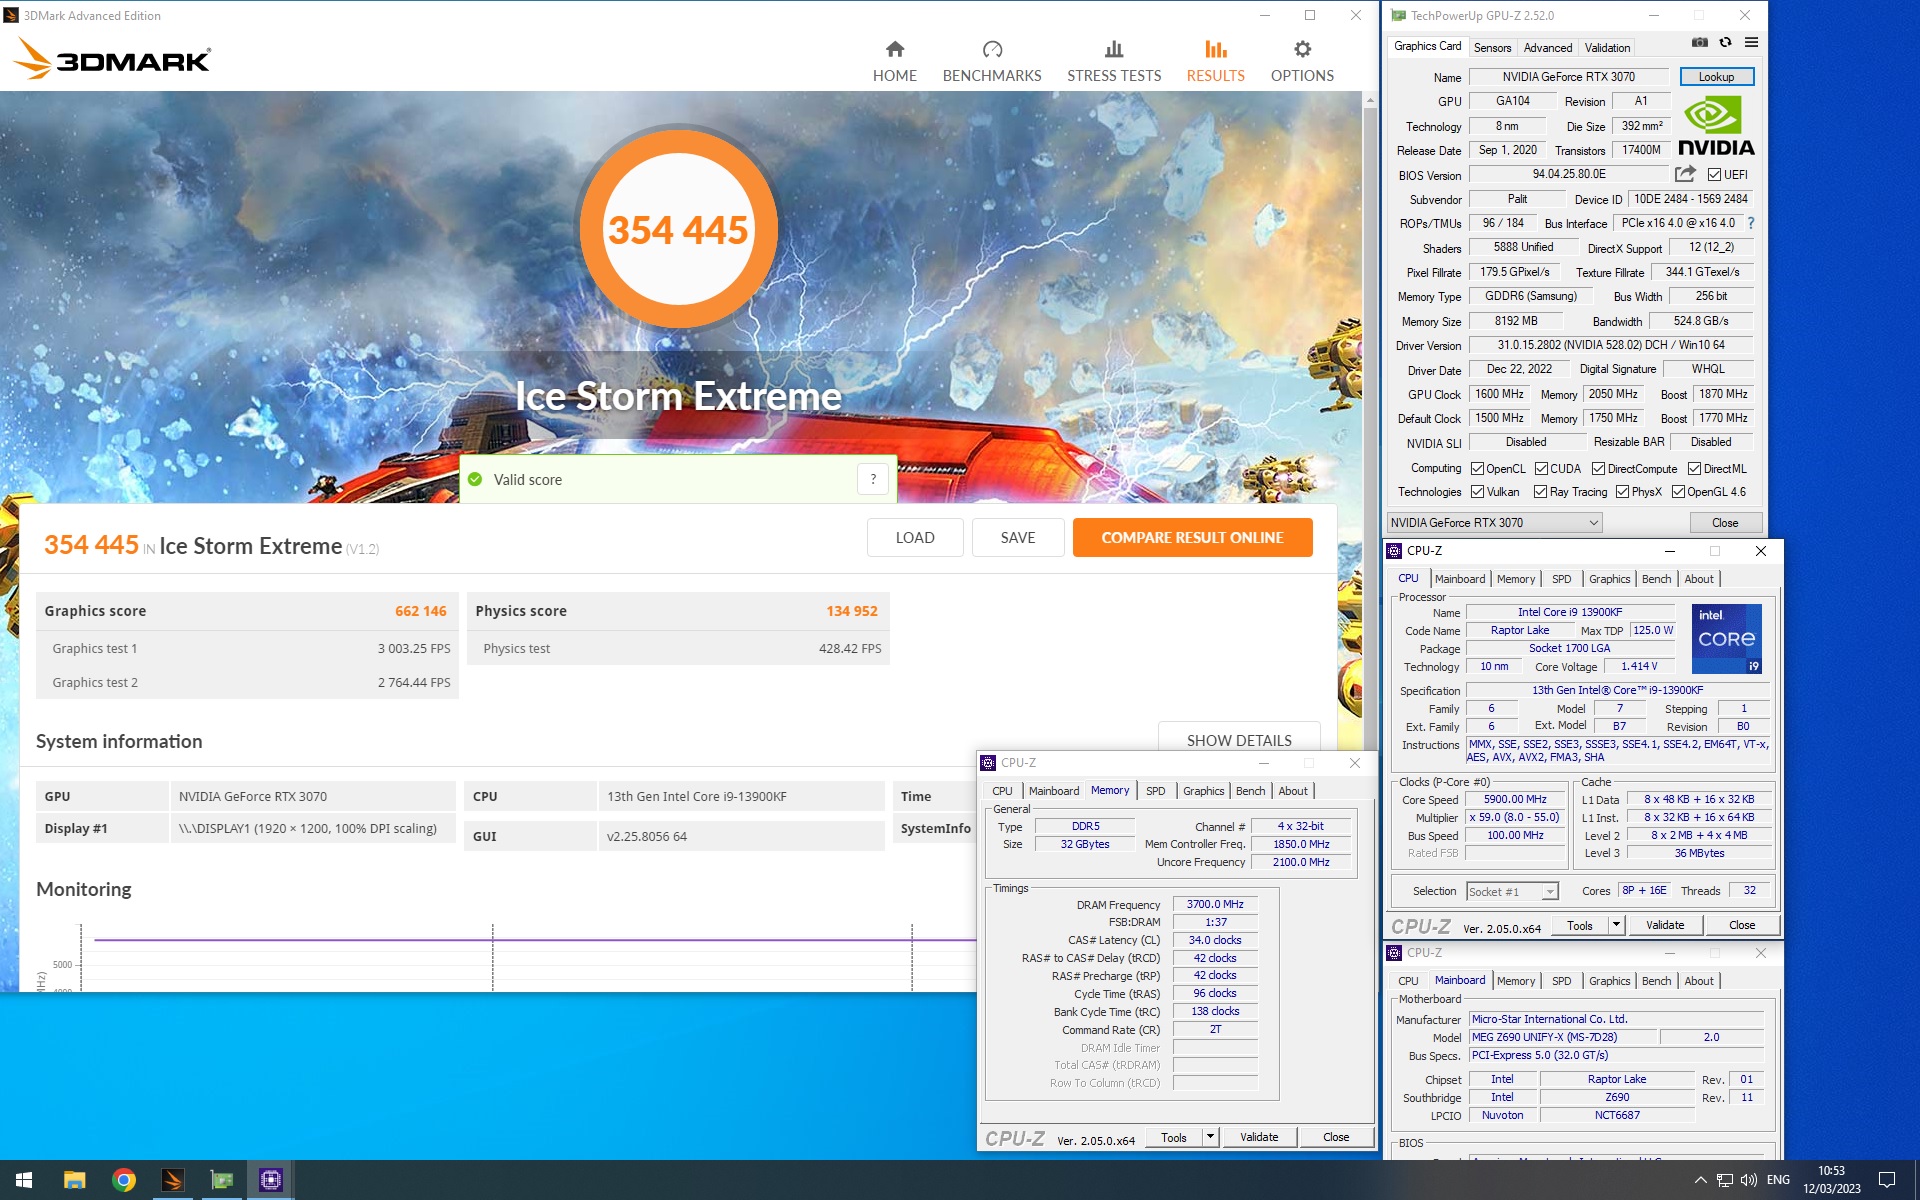Open SPD tab in CPU-Z Memory window
Screen dimensions: 1920x1200
[1155, 791]
